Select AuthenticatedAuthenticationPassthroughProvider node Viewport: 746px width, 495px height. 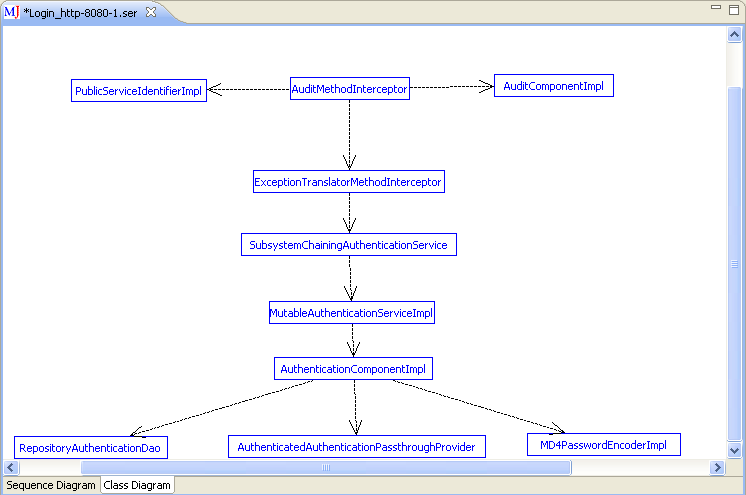point(356,447)
